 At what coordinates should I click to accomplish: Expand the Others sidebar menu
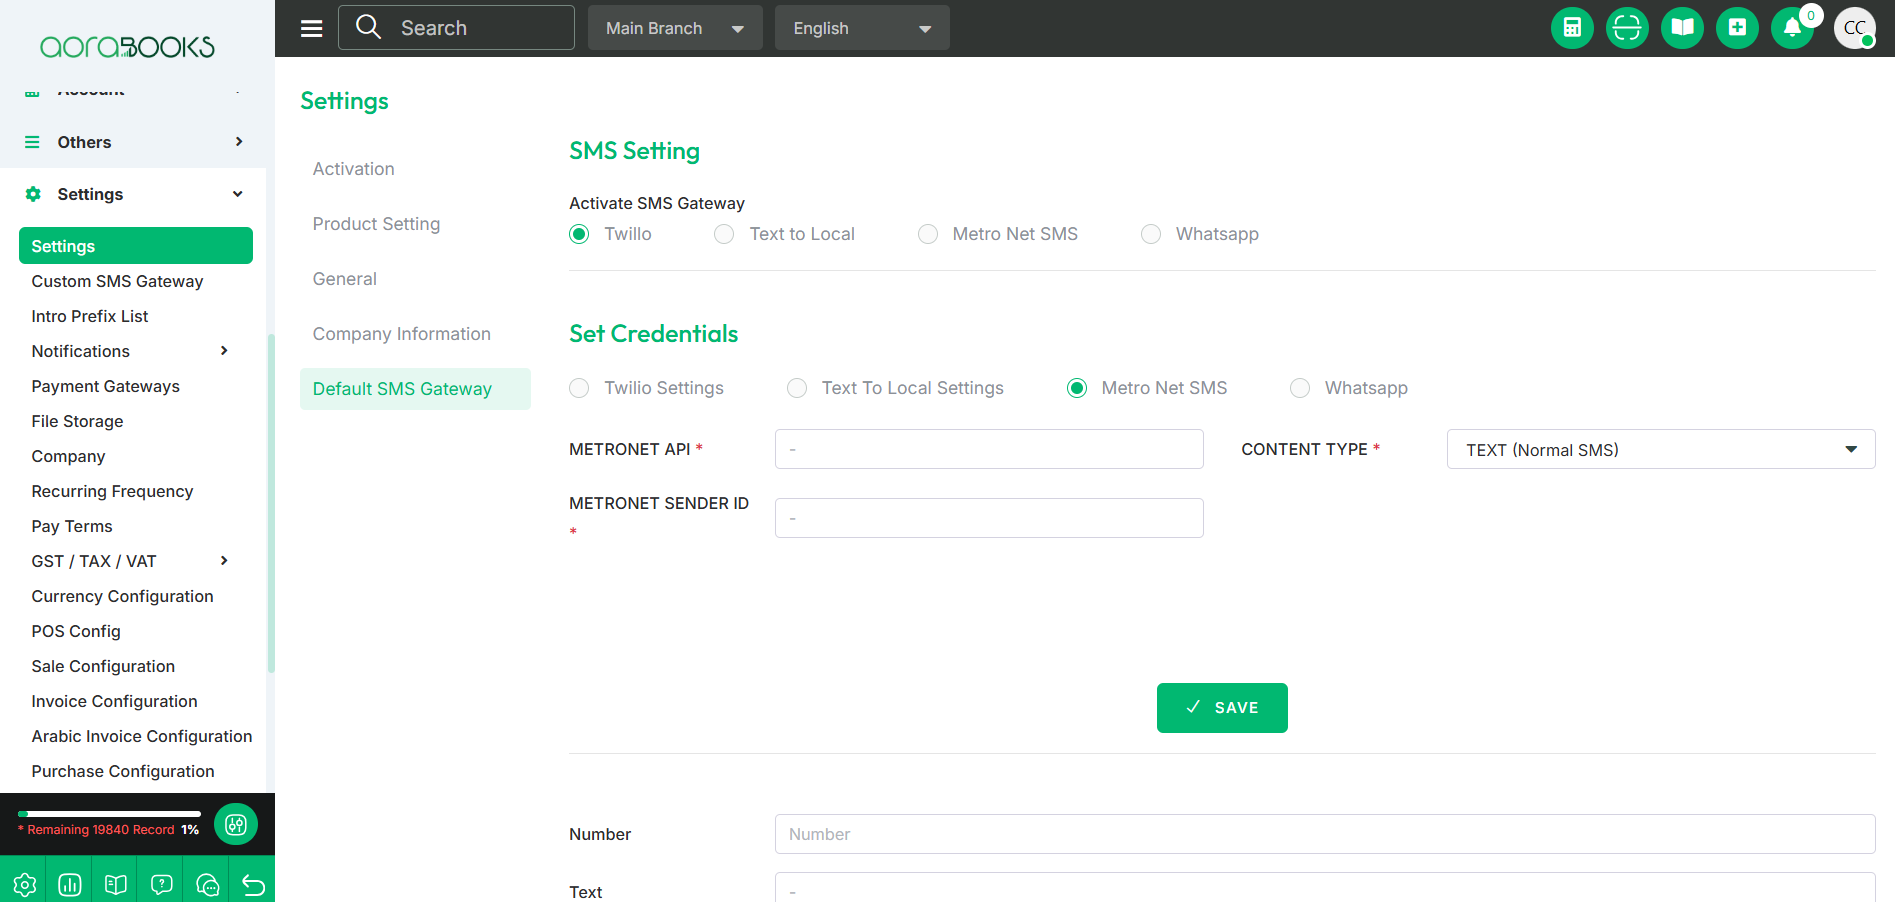[239, 142]
